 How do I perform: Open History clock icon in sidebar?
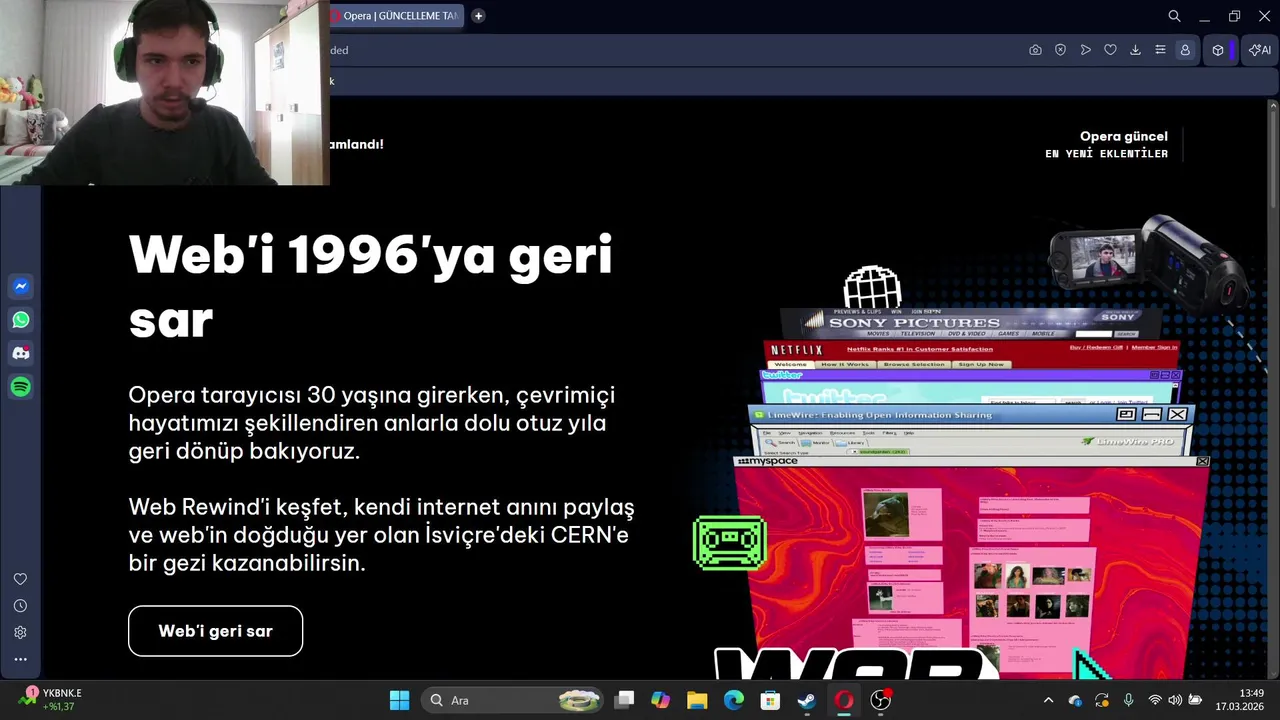[20, 606]
